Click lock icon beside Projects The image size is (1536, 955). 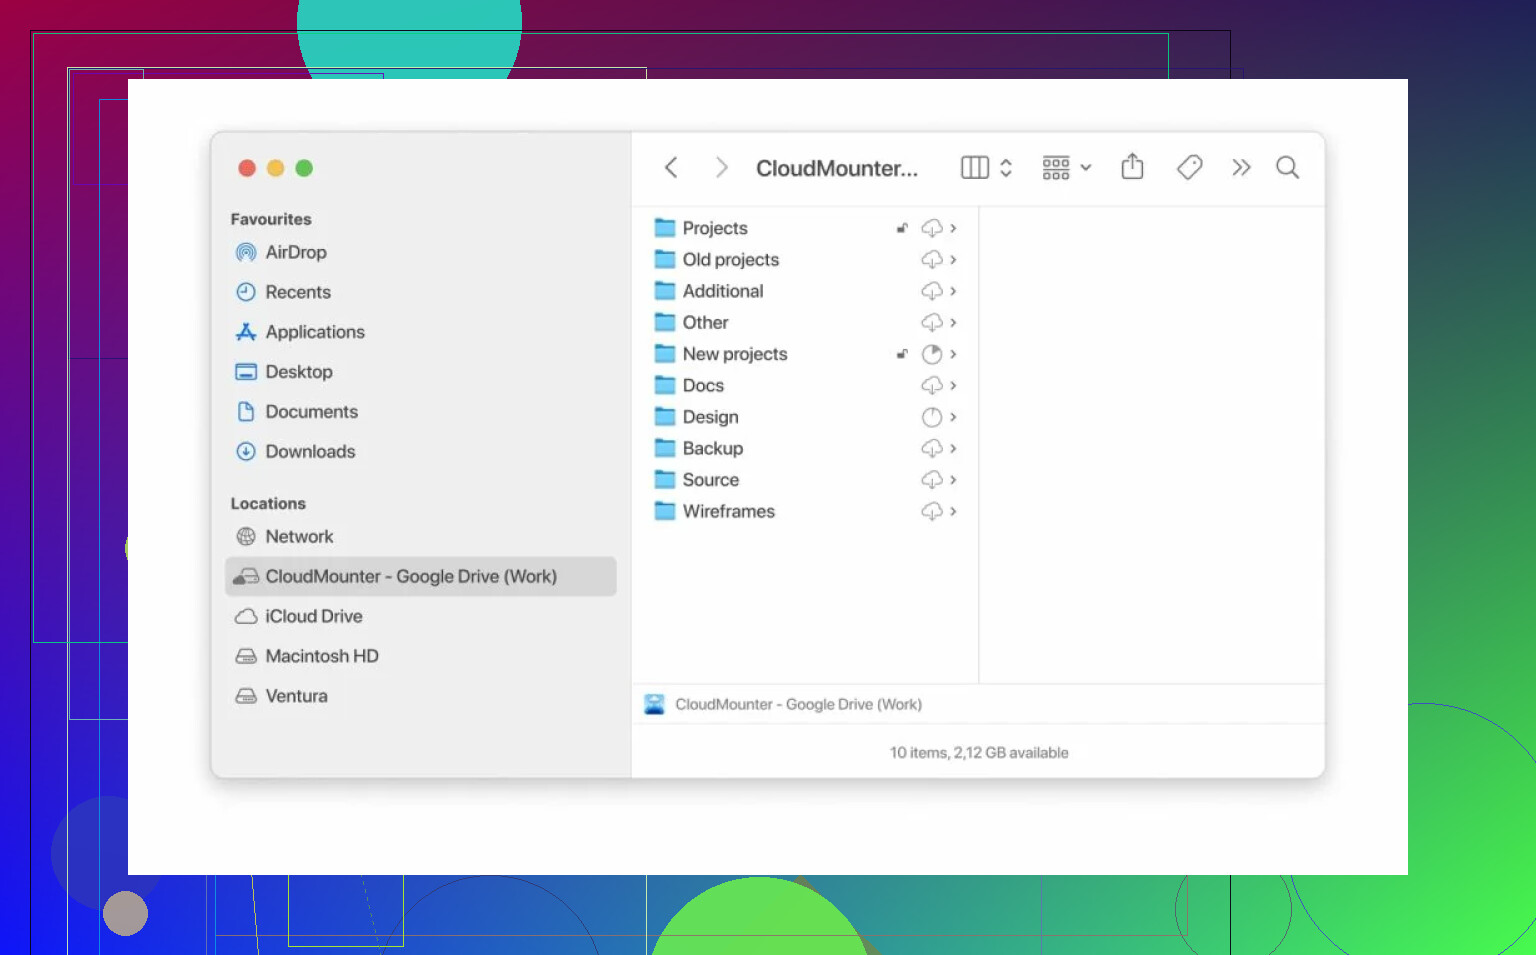[x=902, y=228]
